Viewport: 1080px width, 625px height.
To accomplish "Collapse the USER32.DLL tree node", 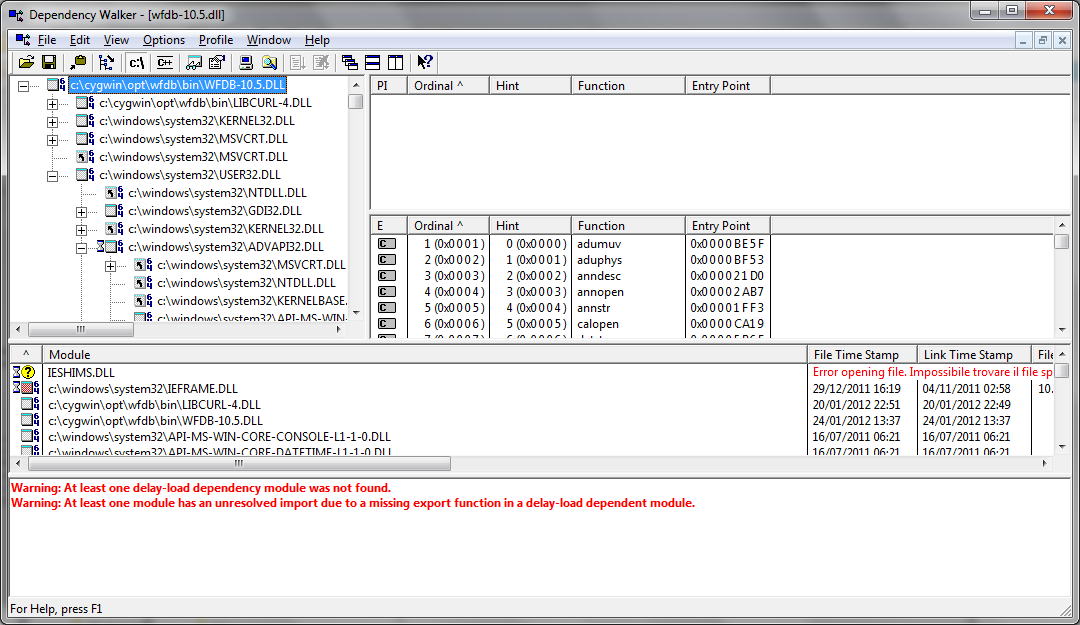I will click(x=53, y=175).
